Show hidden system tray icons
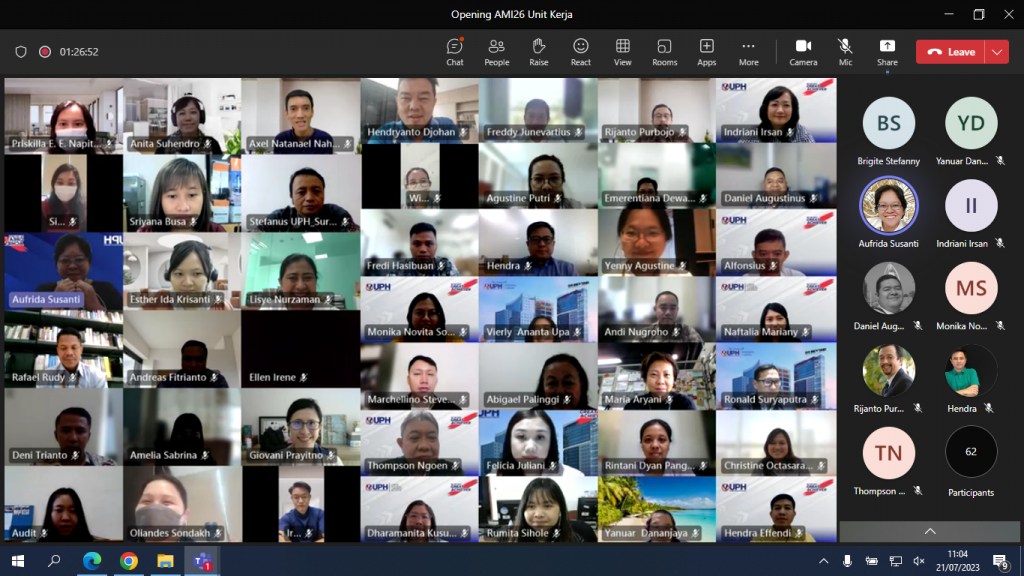This screenshot has height=576, width=1024. [x=824, y=561]
